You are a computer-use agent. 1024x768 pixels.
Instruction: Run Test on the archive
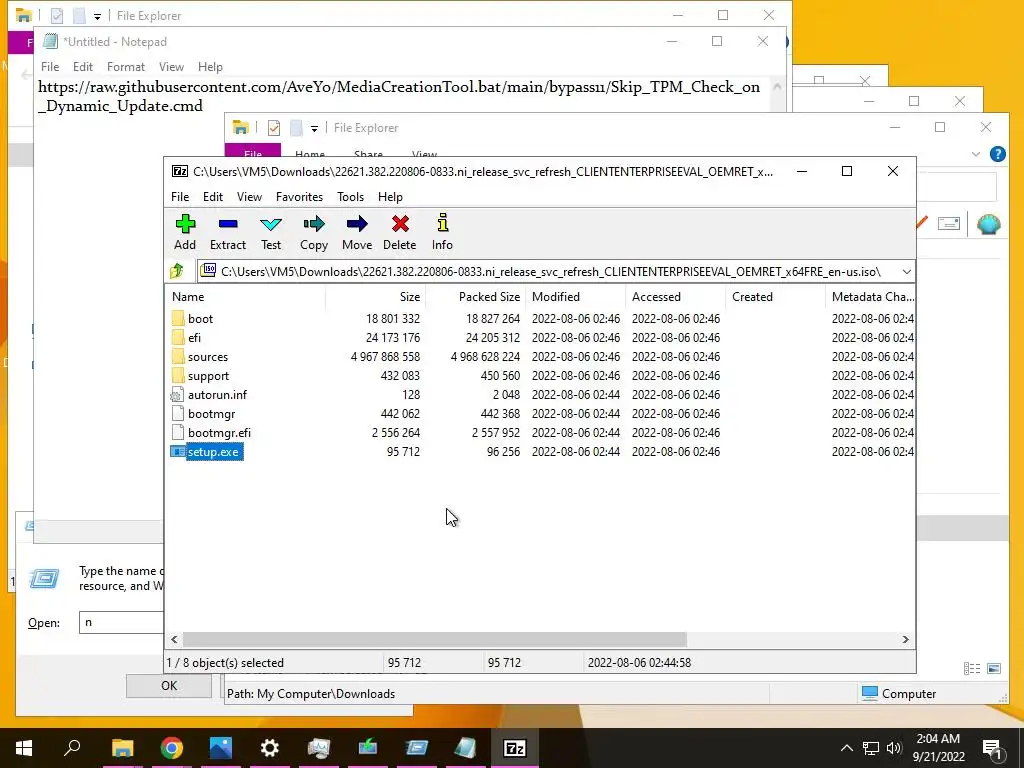[270, 232]
